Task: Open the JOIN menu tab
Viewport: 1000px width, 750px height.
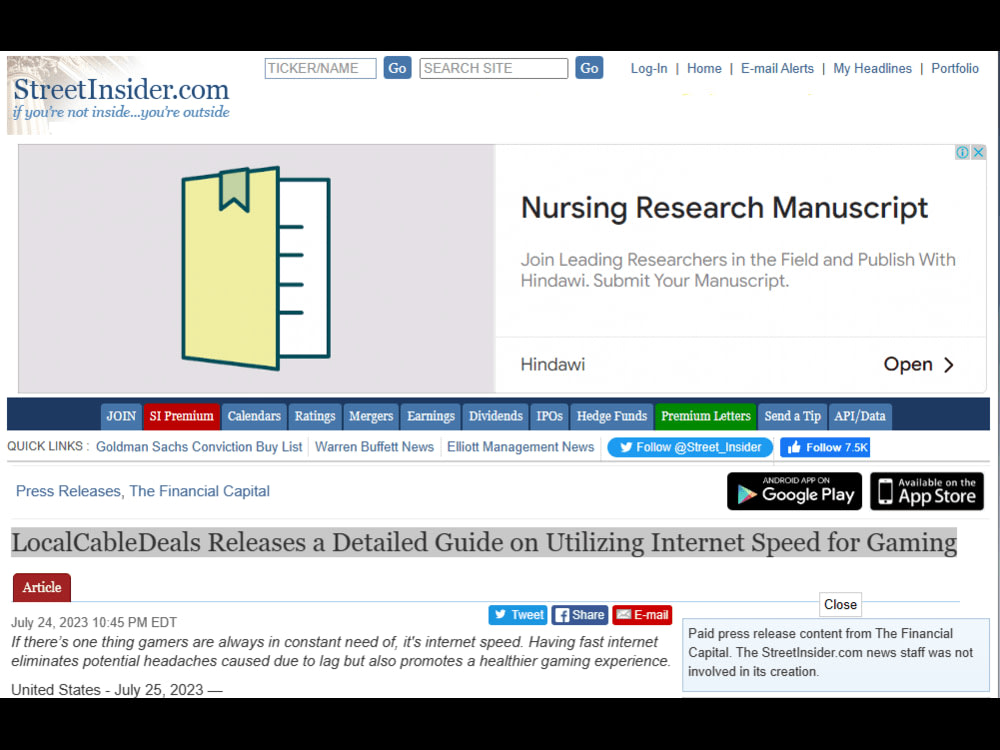Action: [x=121, y=416]
